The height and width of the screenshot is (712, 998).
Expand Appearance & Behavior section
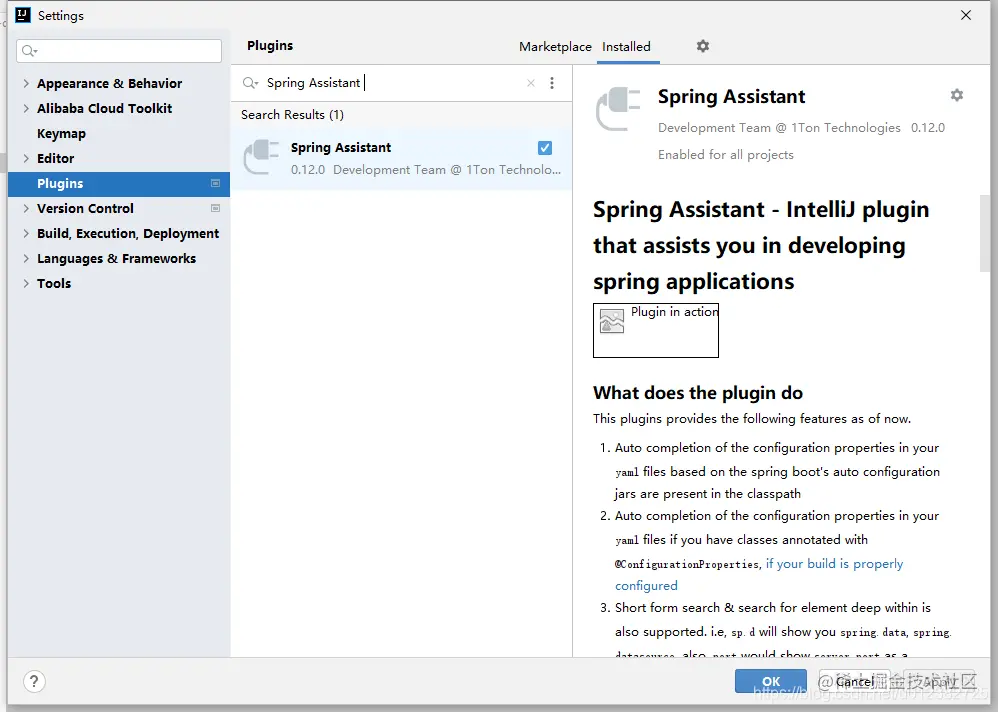[x=26, y=83]
